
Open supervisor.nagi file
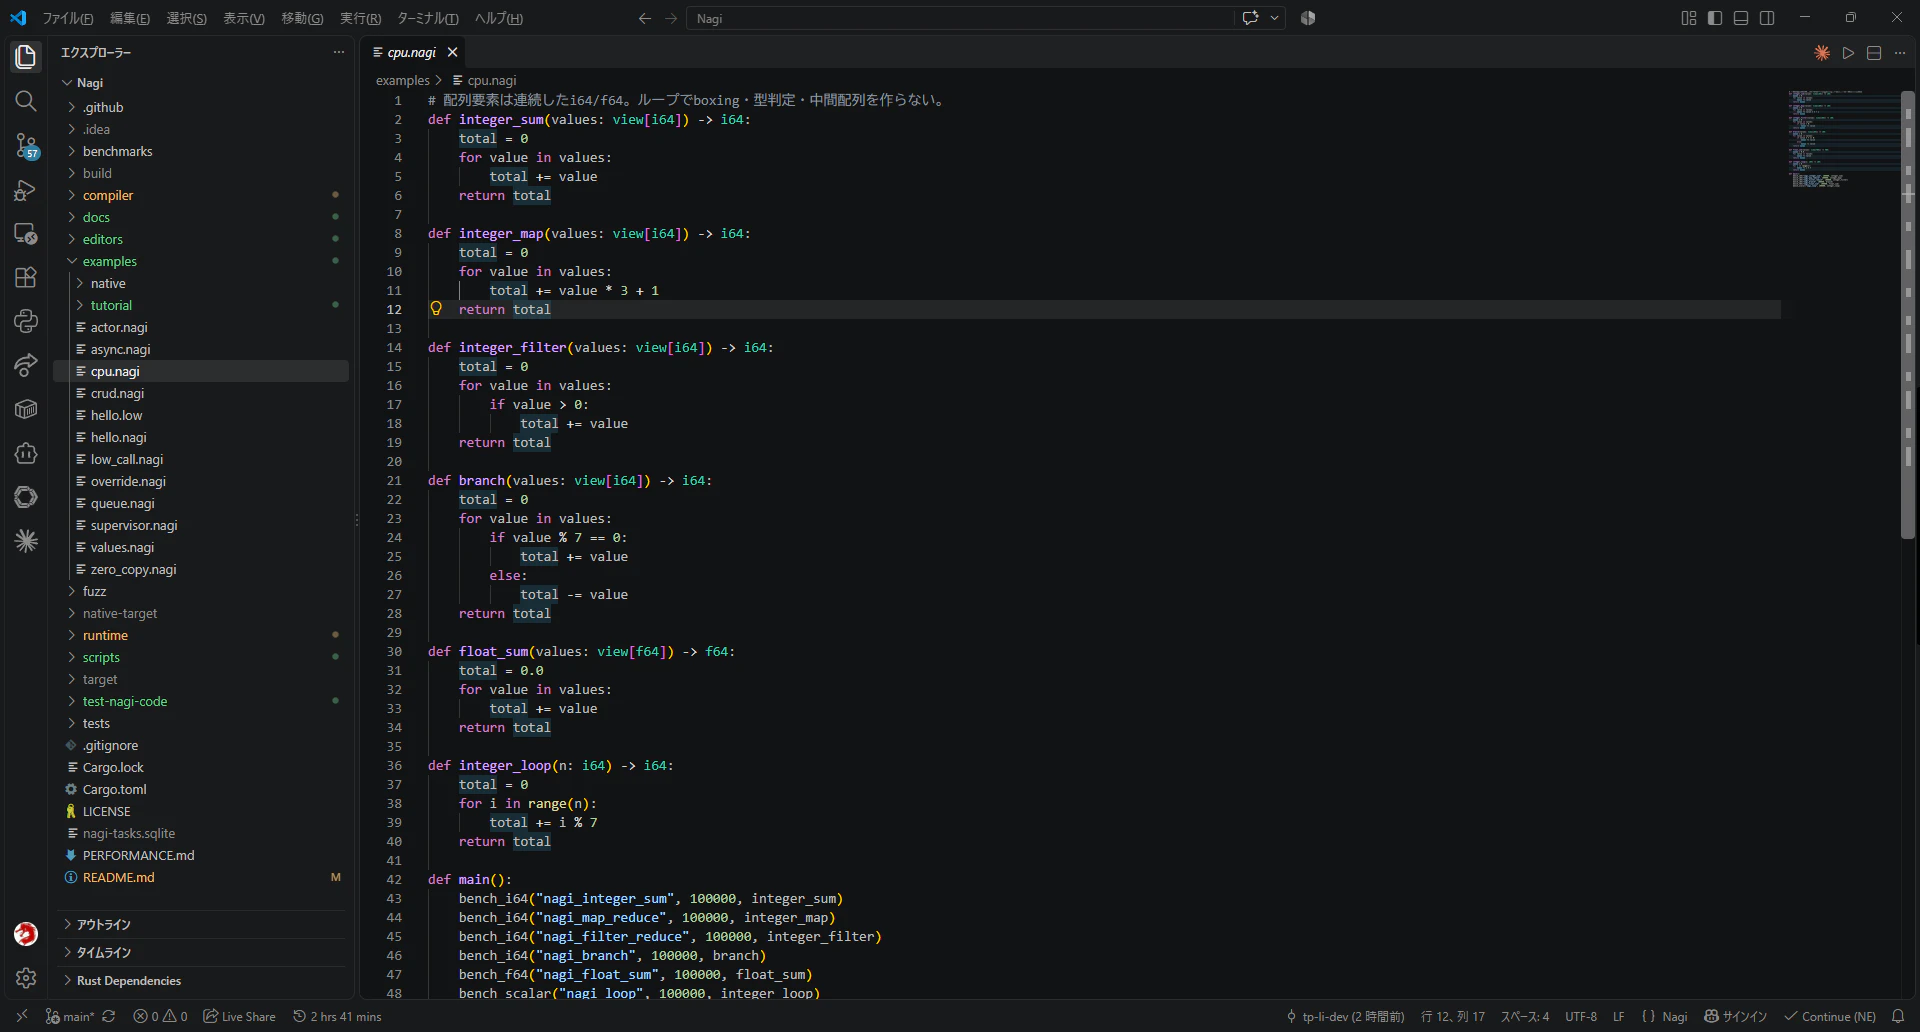[201, 525]
